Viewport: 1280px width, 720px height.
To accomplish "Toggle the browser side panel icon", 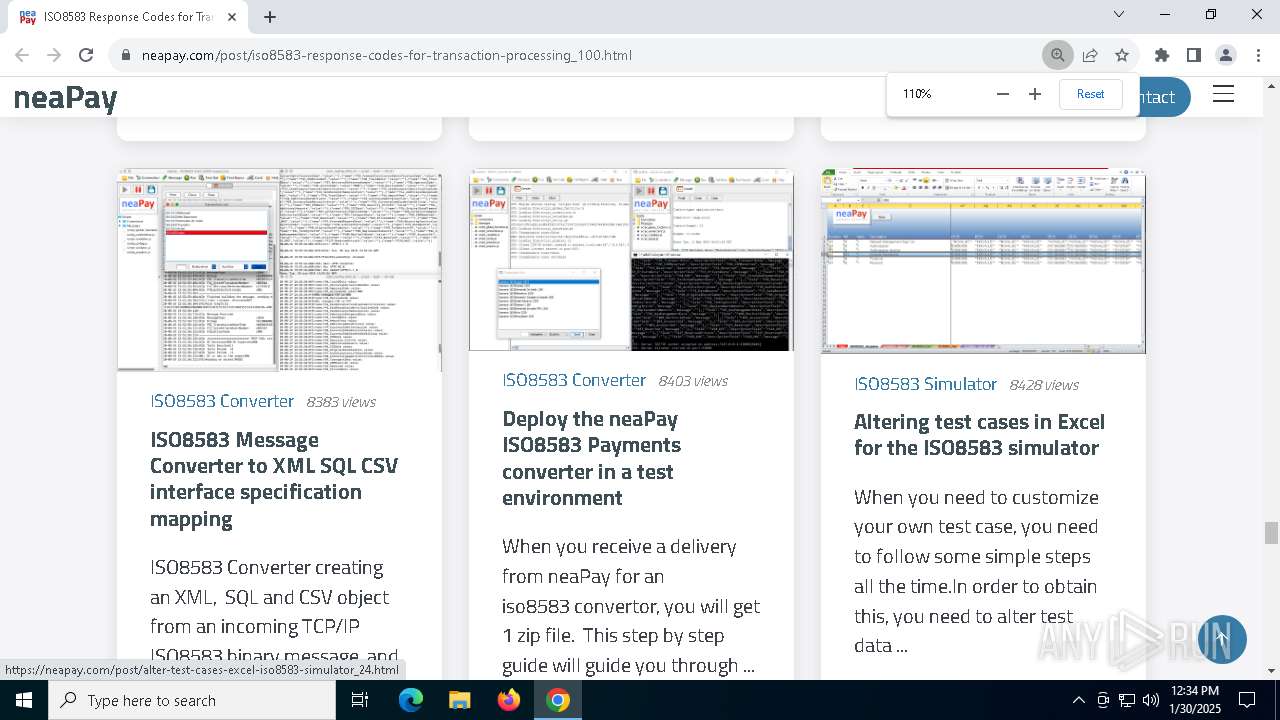I will click(1193, 55).
